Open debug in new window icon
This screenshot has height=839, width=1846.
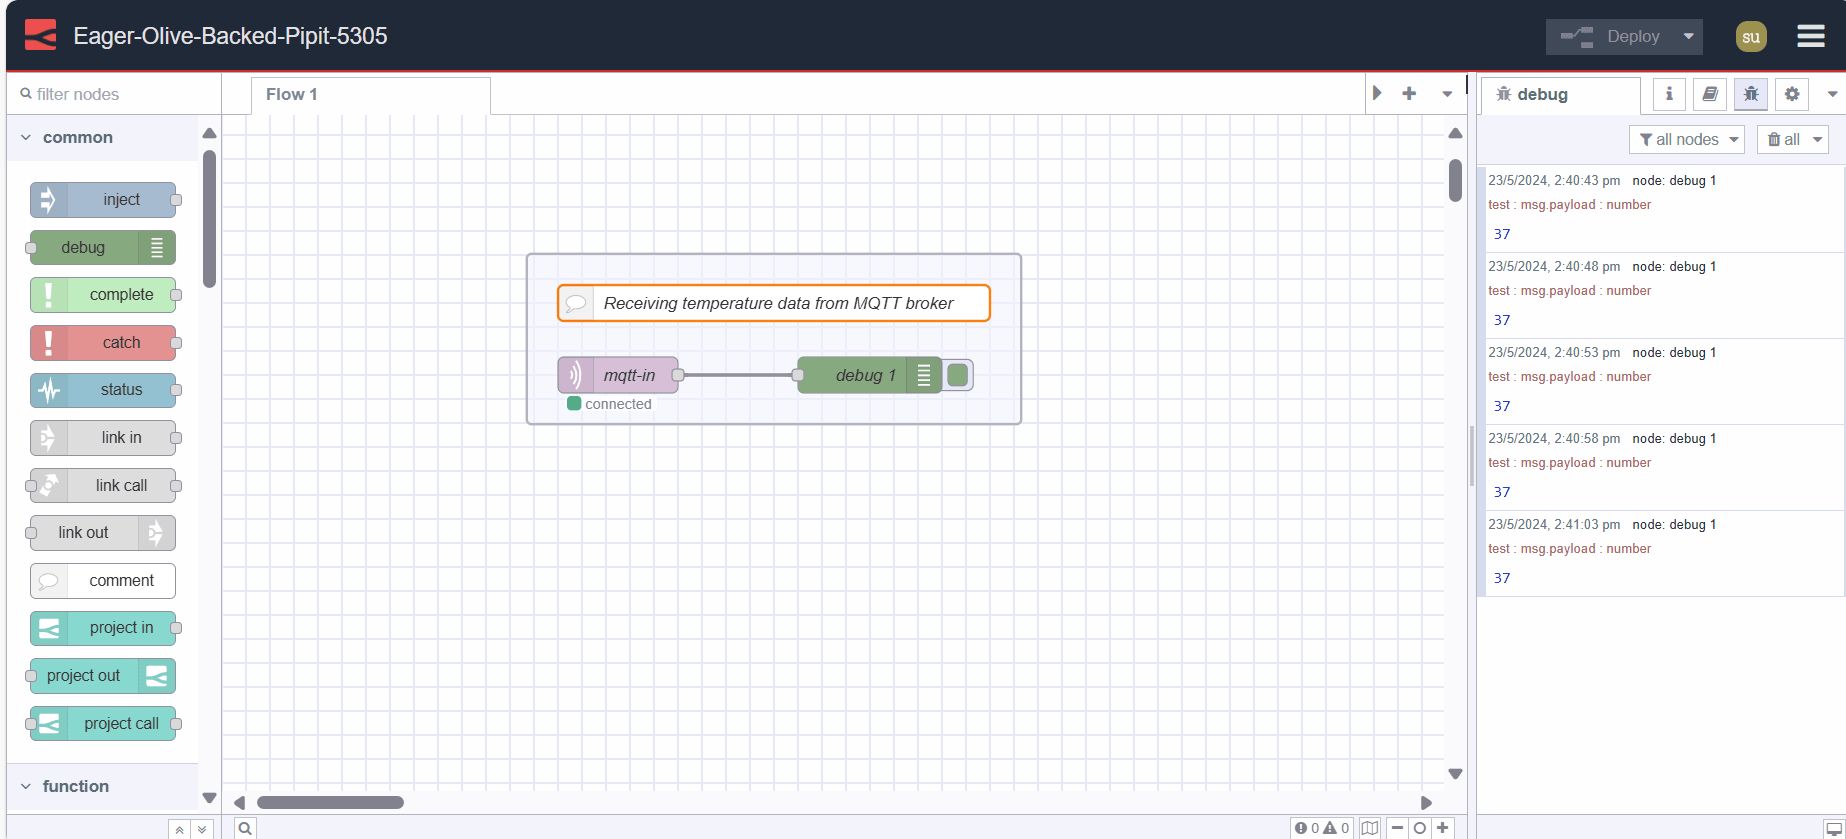pyautogui.click(x=1834, y=829)
